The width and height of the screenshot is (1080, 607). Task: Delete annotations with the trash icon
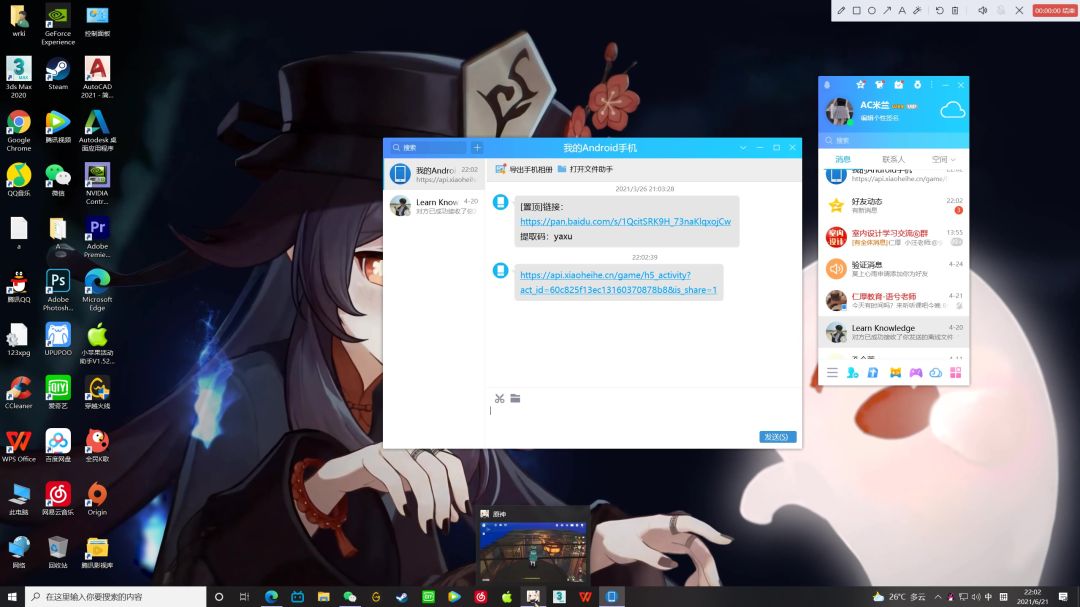coord(955,10)
